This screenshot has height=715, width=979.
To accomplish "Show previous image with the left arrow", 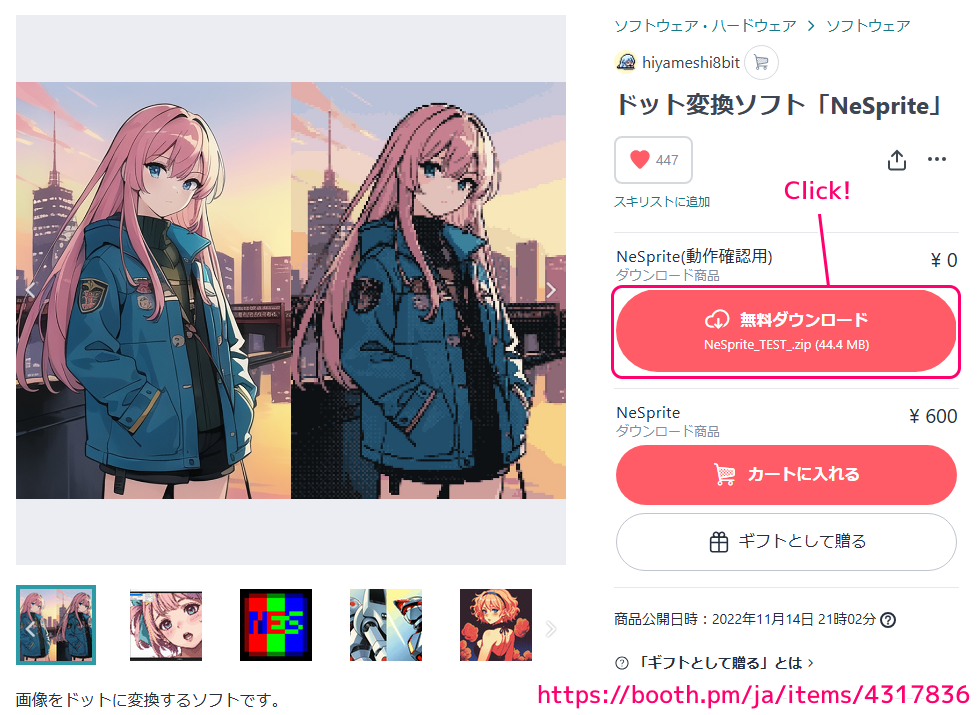I will (x=31, y=290).
